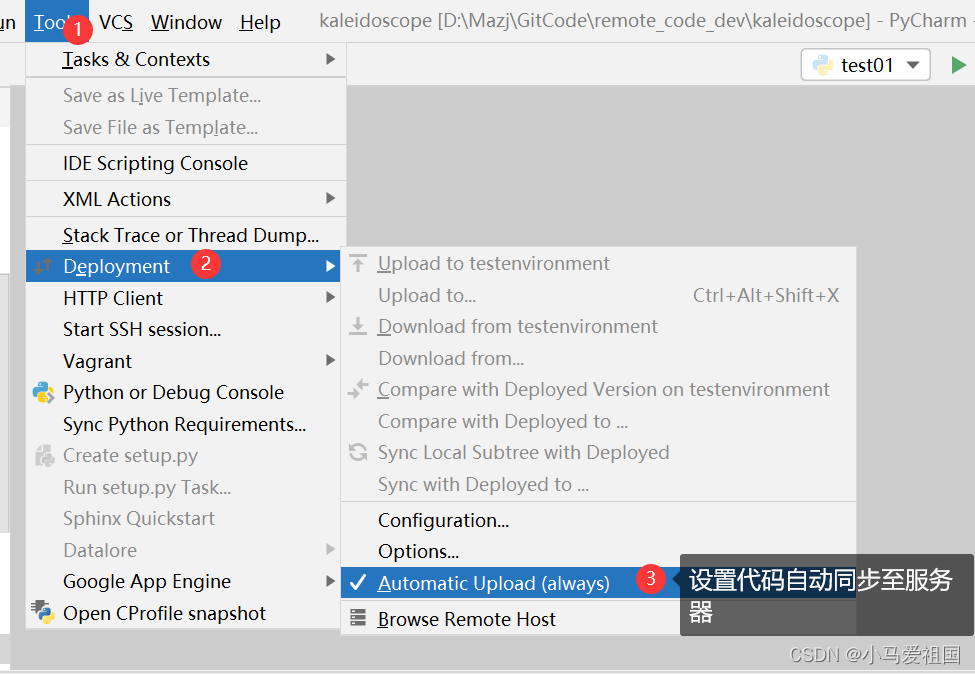Expand HTTP Client submenu
The height and width of the screenshot is (674, 975).
tap(183, 298)
